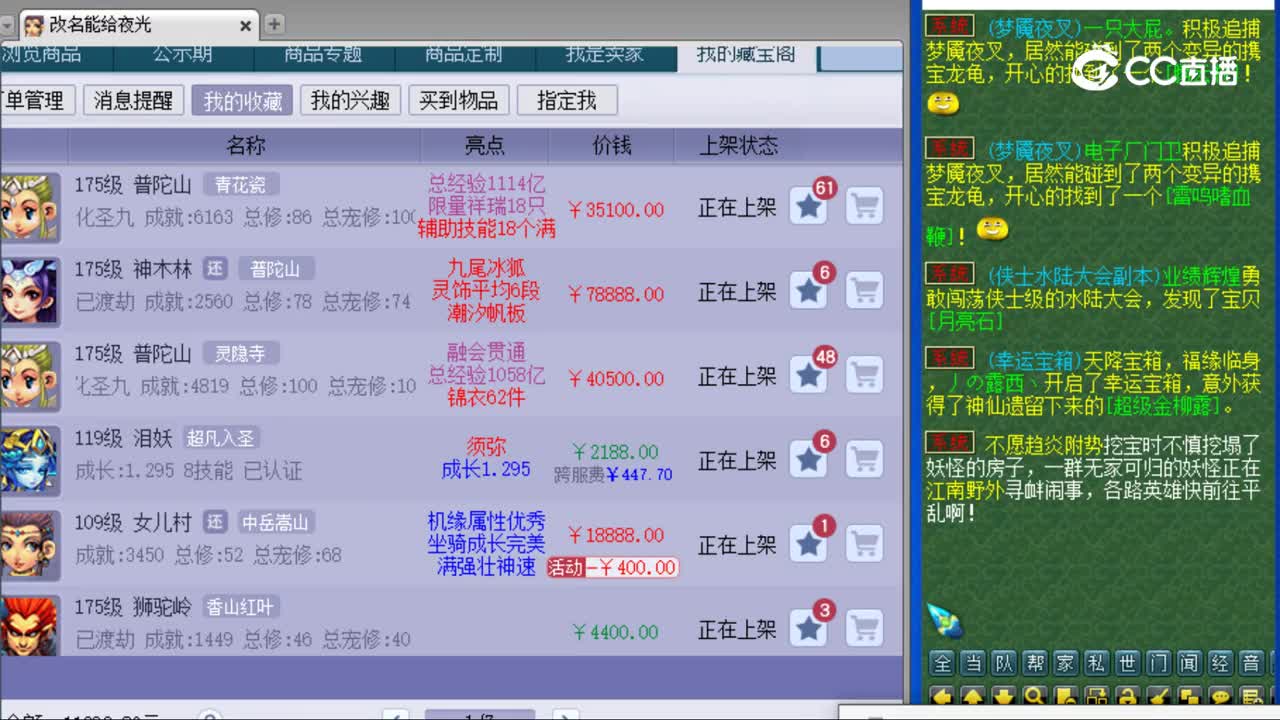Switch to the 我的藏宝阁 tab
Viewport: 1280px width, 720px height.
[746, 57]
